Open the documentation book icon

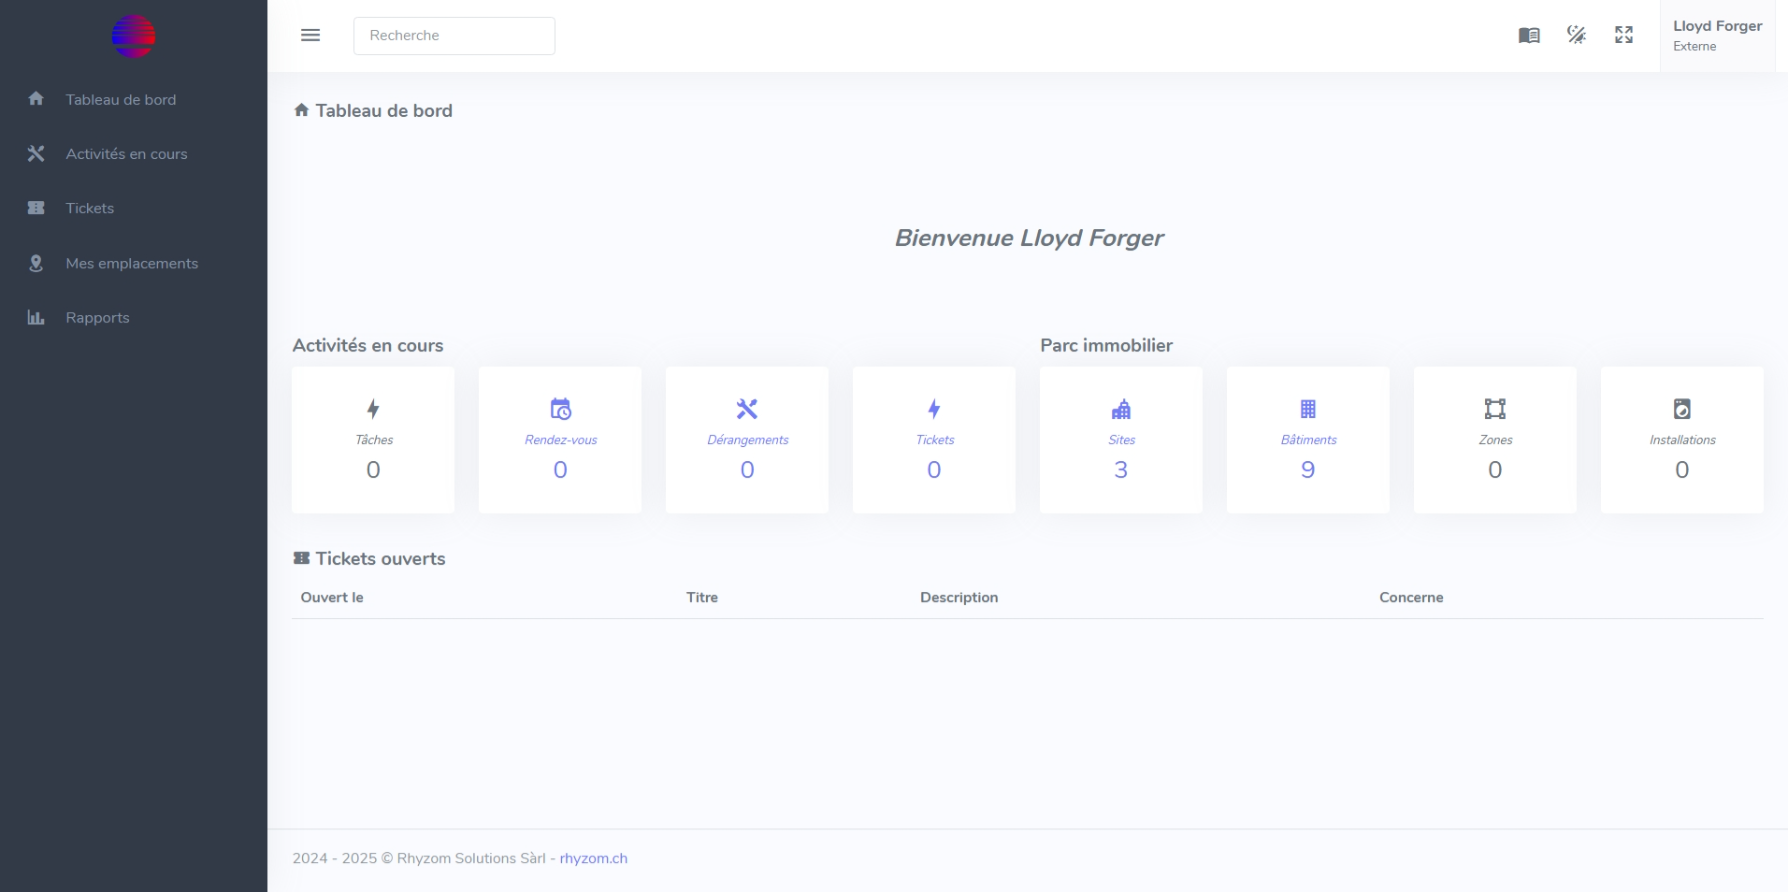1528,35
